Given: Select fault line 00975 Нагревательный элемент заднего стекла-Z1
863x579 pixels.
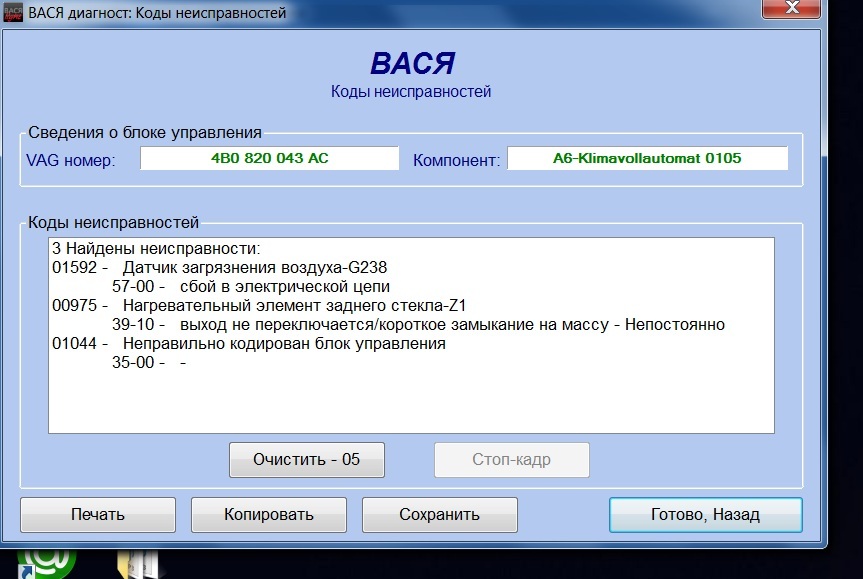Looking at the screenshot, I should click(259, 305).
